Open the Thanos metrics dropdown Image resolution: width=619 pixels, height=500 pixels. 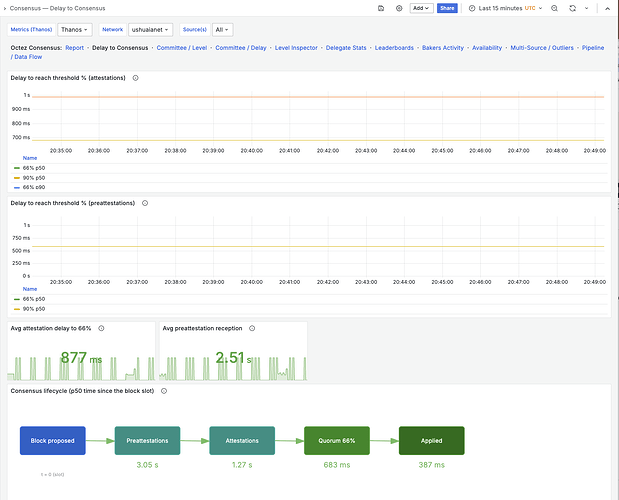[75, 30]
